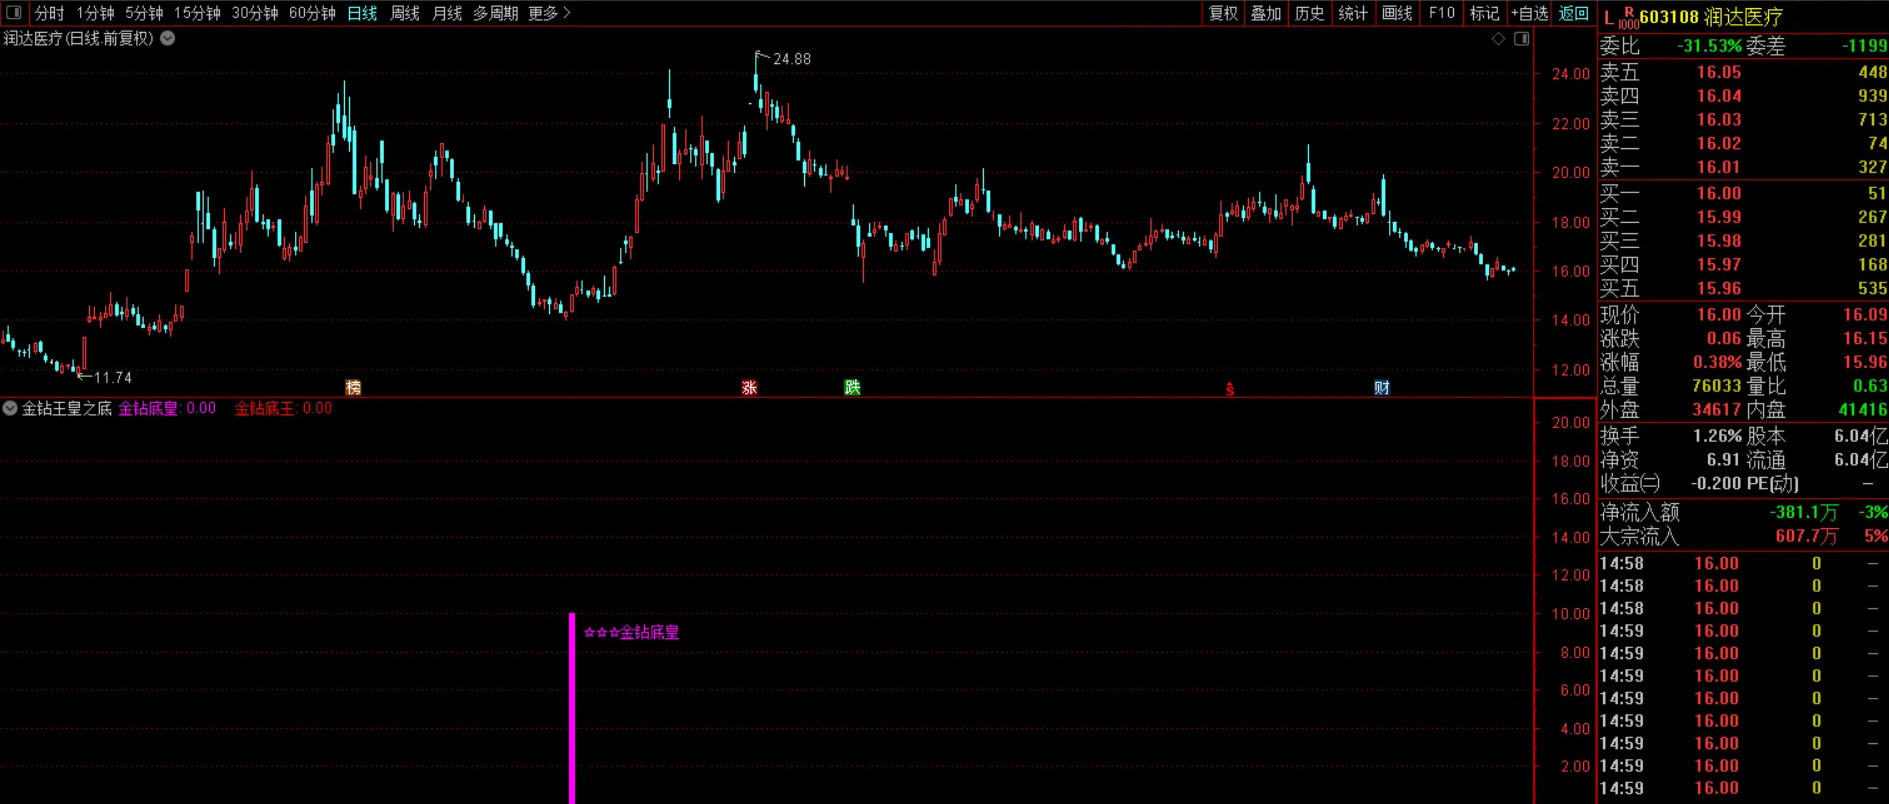The width and height of the screenshot is (1889, 804).
Task: Click the 24.88 high price label
Action: 792,59
